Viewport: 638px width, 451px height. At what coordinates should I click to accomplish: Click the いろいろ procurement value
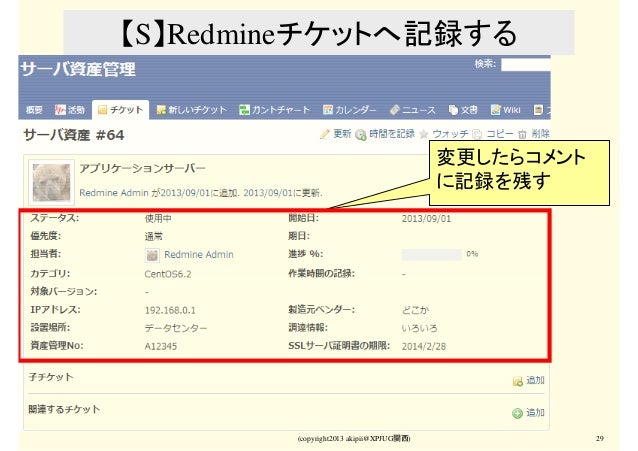pos(420,328)
